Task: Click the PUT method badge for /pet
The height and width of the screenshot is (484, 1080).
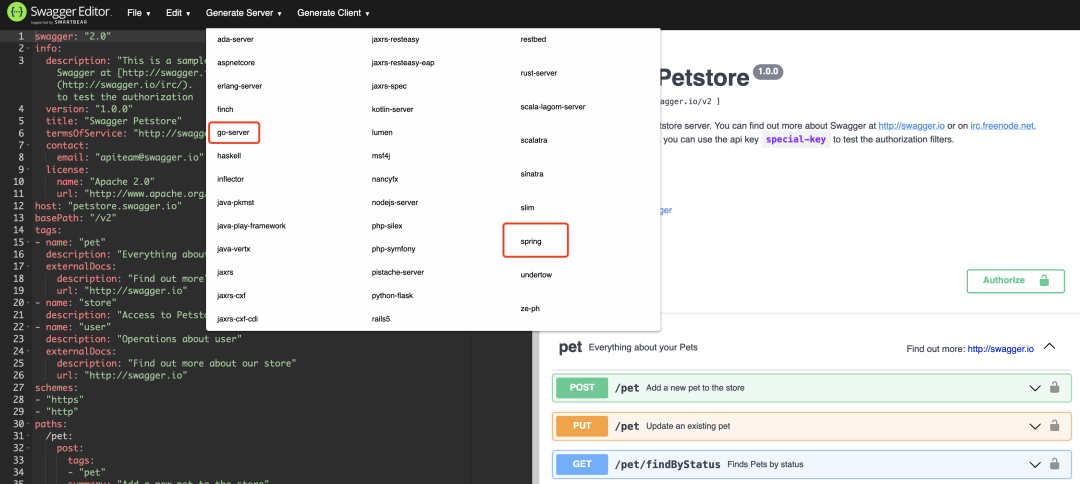Action: point(582,426)
